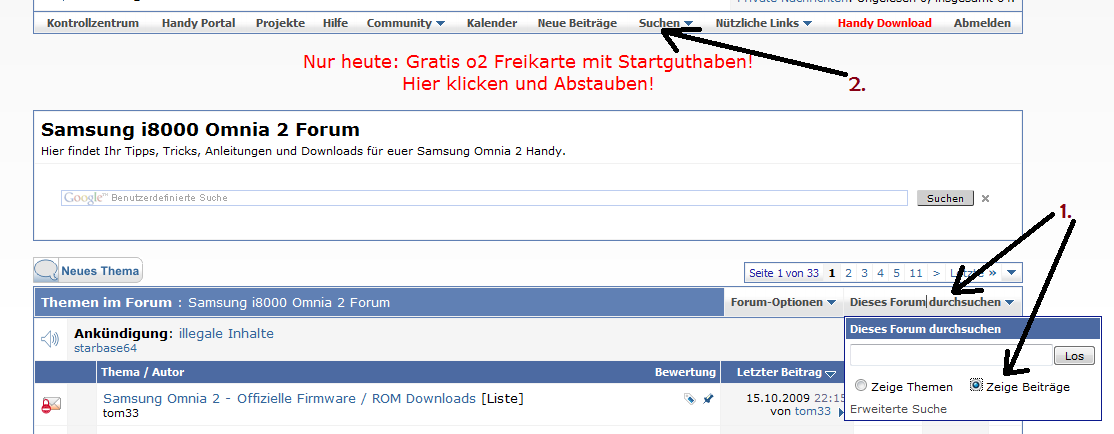Expand the Suchen dropdown in navbar

(x=666, y=23)
